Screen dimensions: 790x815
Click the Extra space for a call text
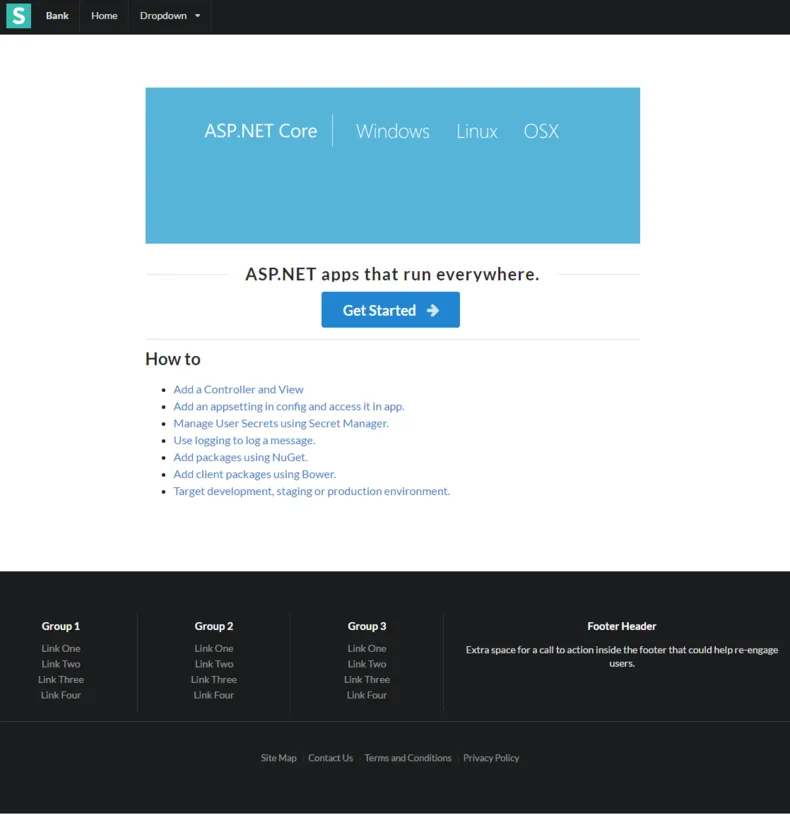(x=622, y=656)
